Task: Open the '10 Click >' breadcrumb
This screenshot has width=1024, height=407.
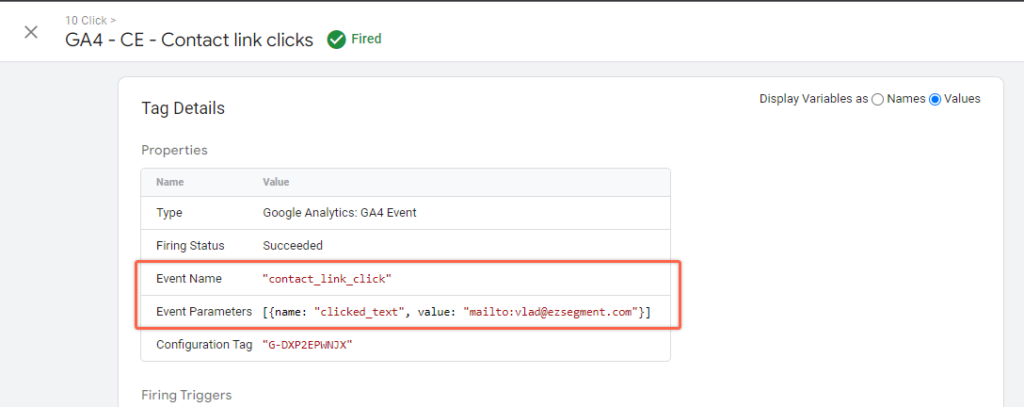Action: [91, 21]
